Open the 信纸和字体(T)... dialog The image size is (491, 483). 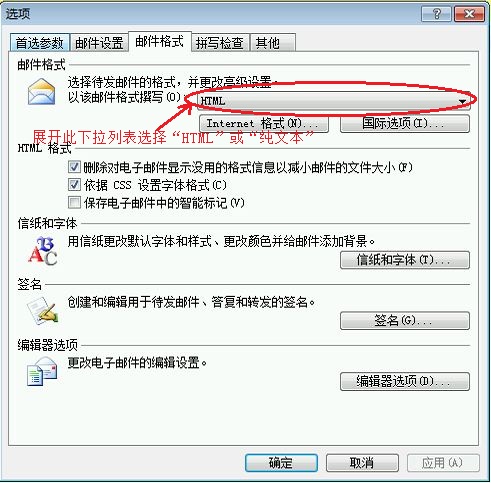click(x=405, y=260)
